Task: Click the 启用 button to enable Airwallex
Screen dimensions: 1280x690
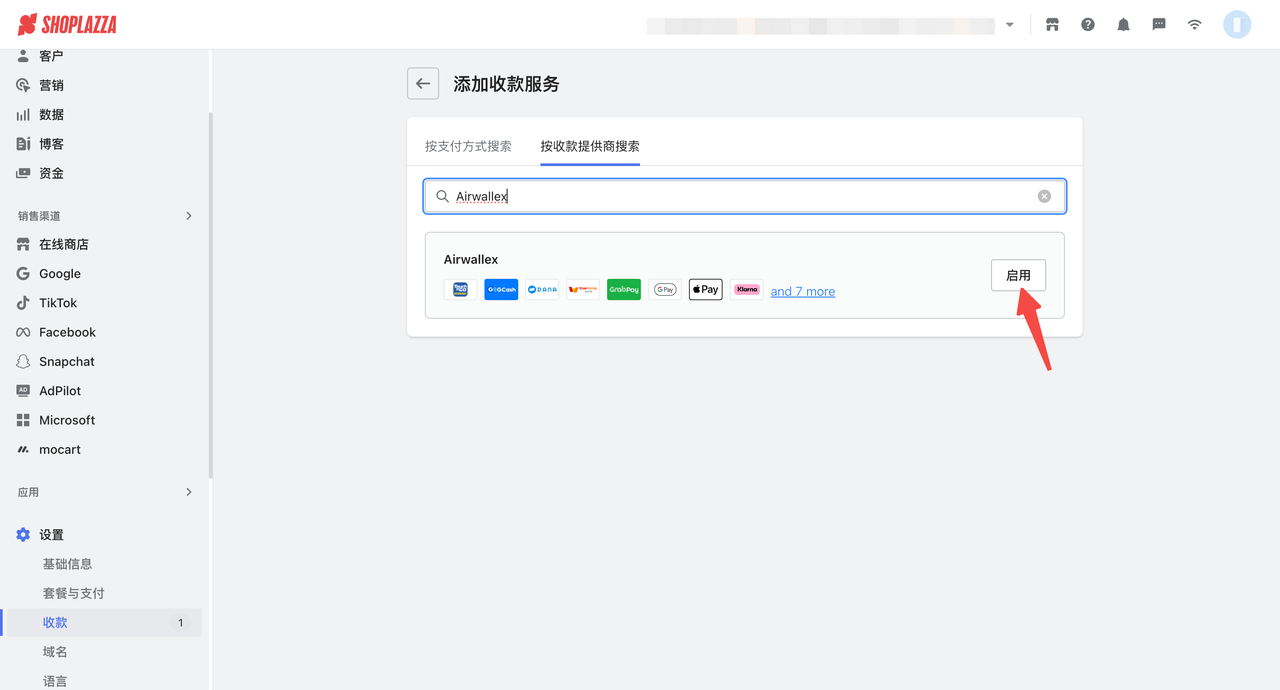Action: (1018, 275)
